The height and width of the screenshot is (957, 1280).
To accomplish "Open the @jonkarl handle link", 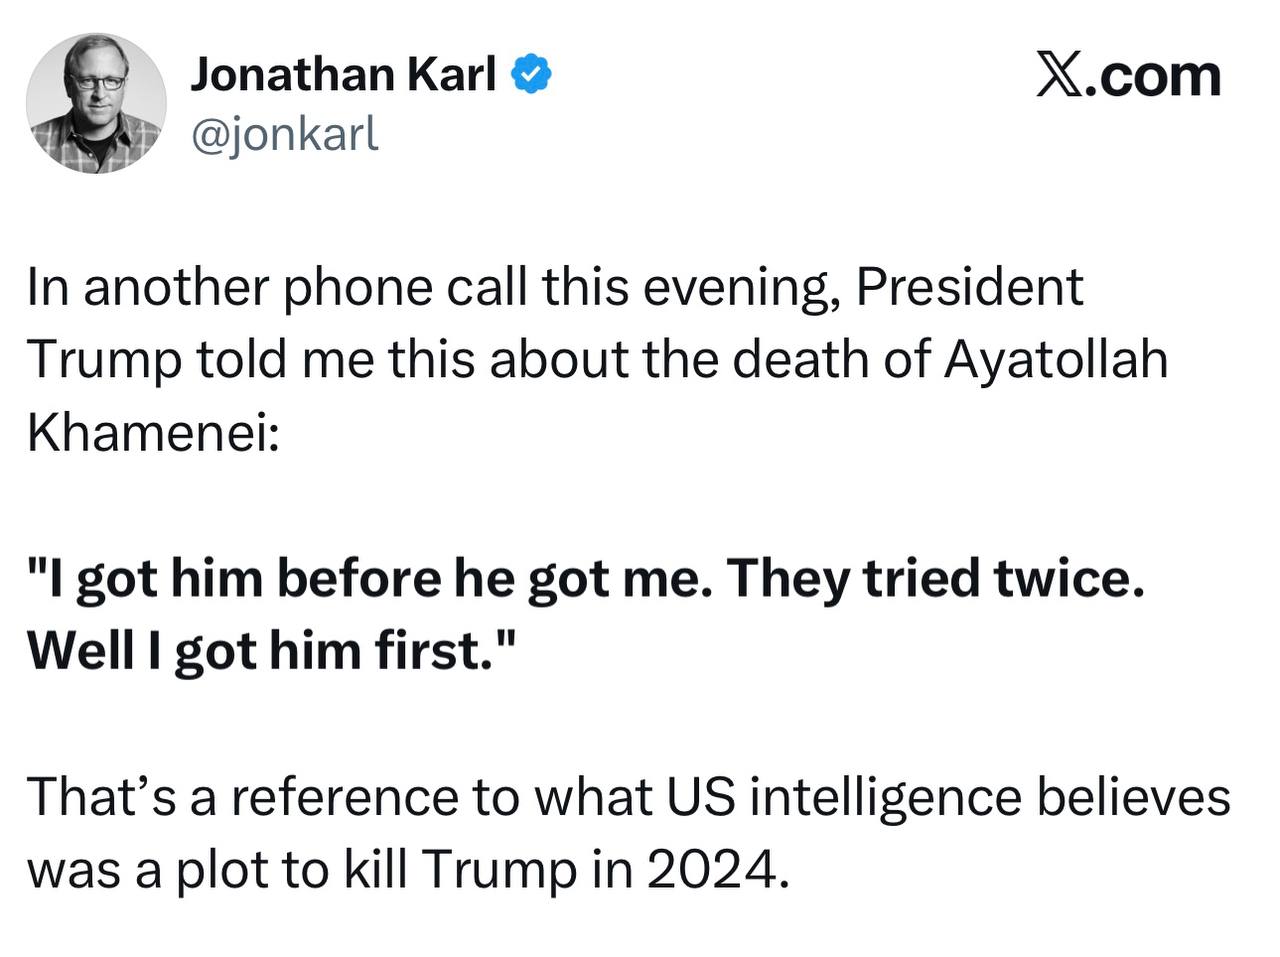I will [x=285, y=133].
